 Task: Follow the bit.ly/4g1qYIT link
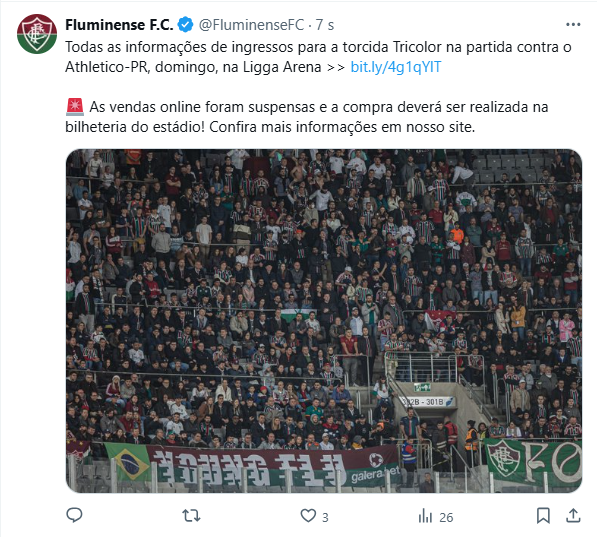(x=396, y=67)
